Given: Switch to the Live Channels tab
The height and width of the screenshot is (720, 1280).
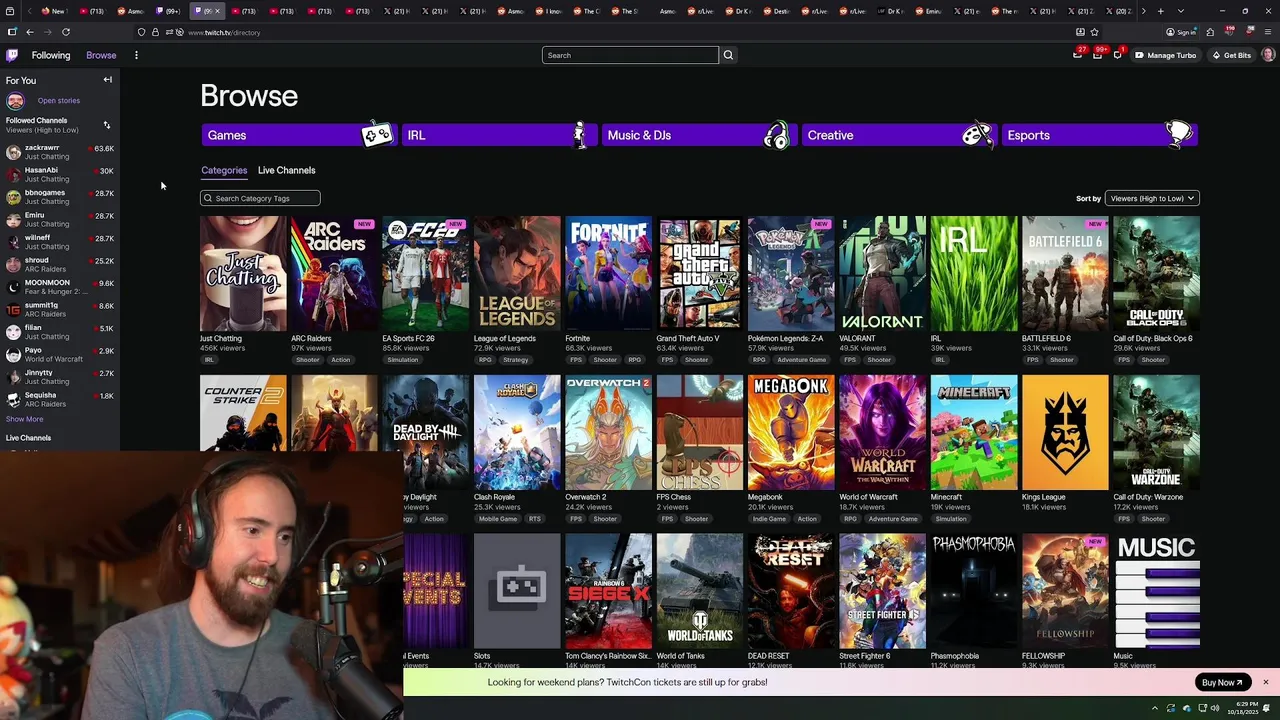Looking at the screenshot, I should point(286,170).
